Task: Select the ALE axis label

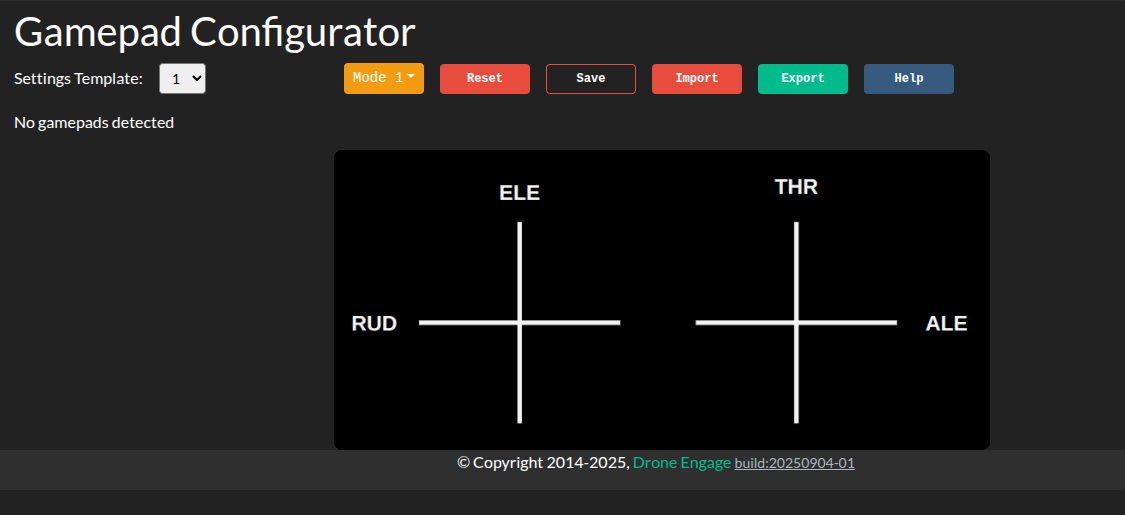Action: click(946, 323)
